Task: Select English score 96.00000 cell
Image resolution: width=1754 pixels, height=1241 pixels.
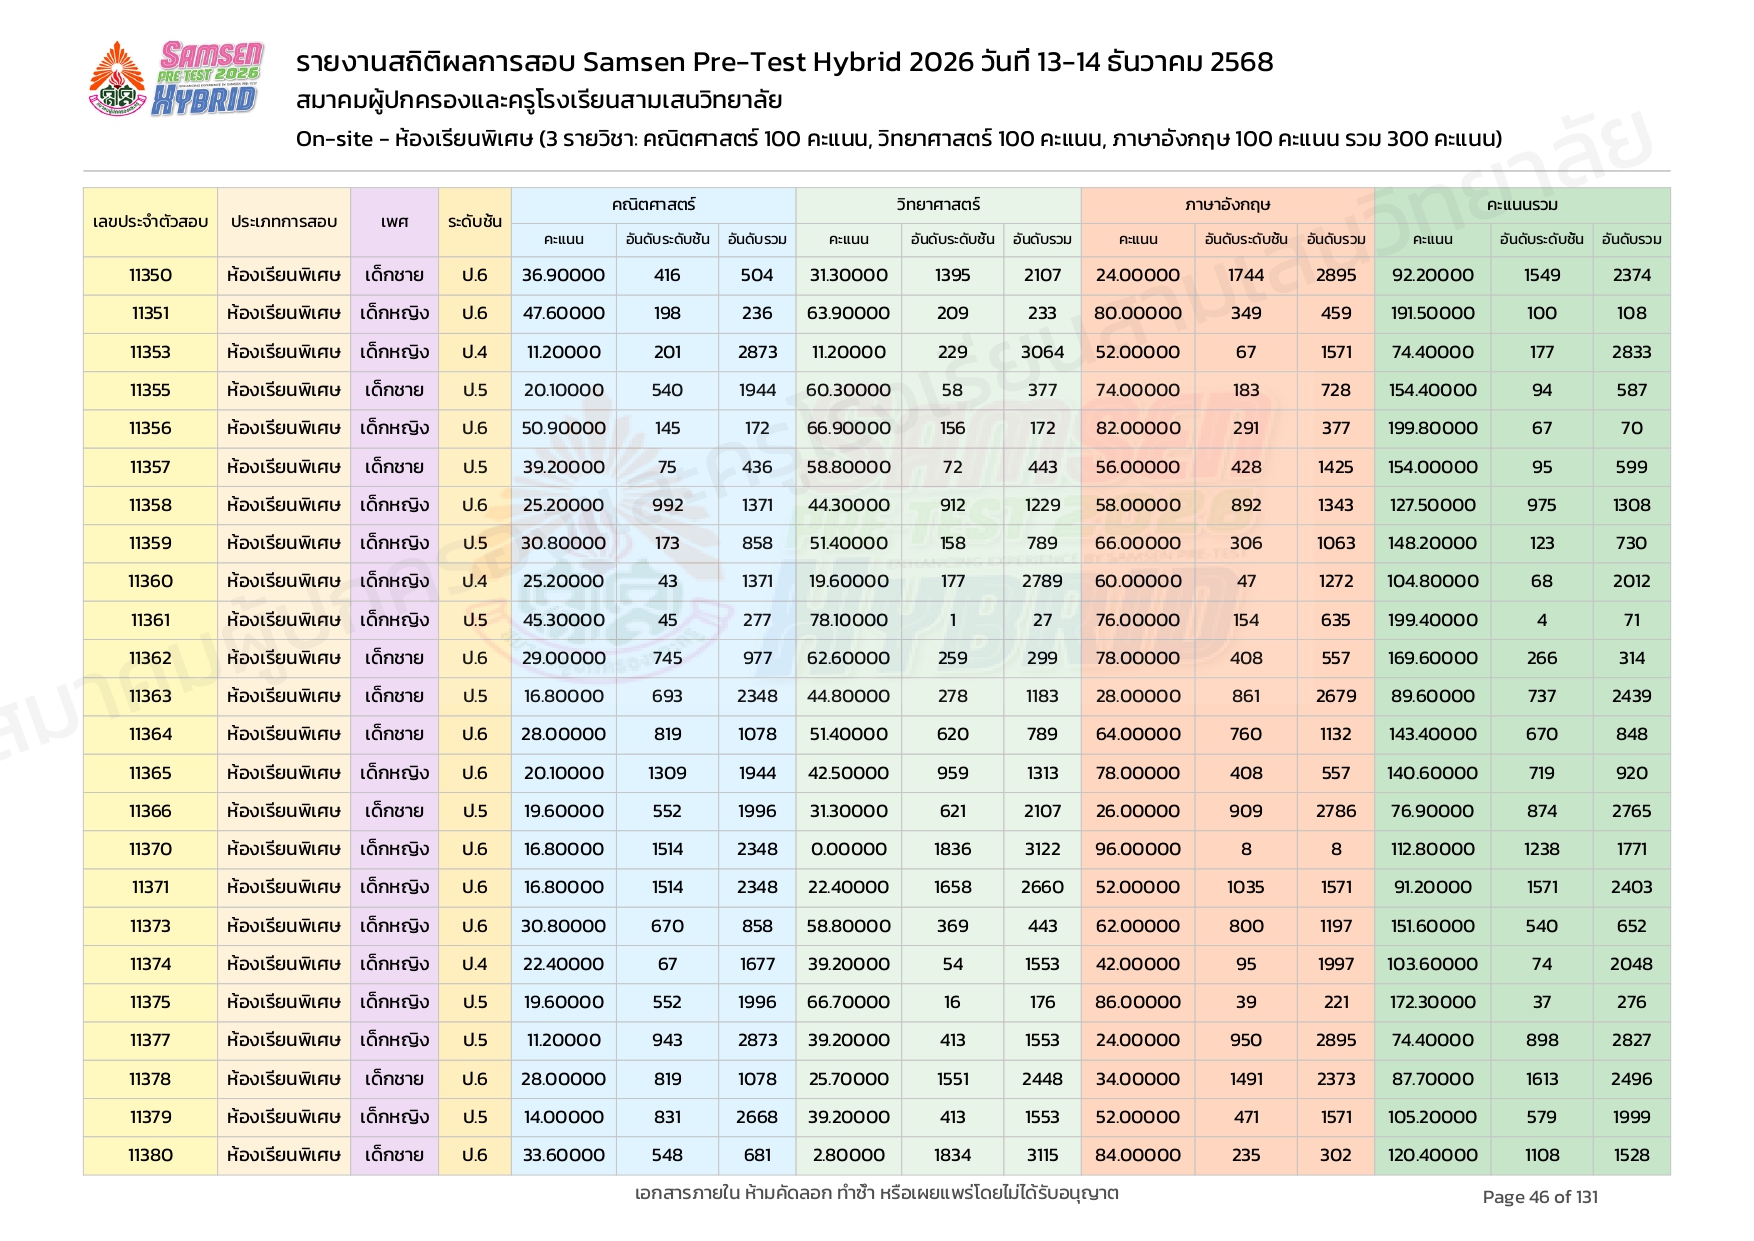Action: 1137,849
